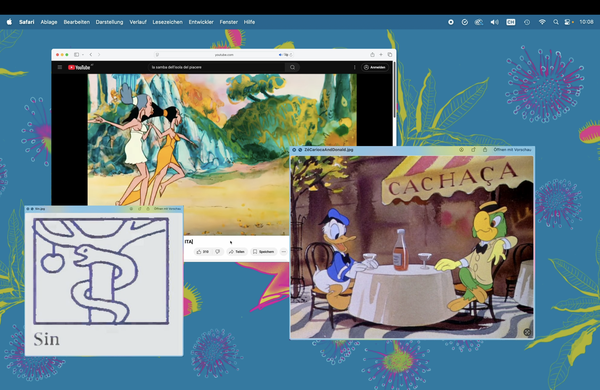The width and height of the screenshot is (600, 390).
Task: Click Öffnen mit Vorschau in Sin.jpg window
Action: tap(167, 209)
